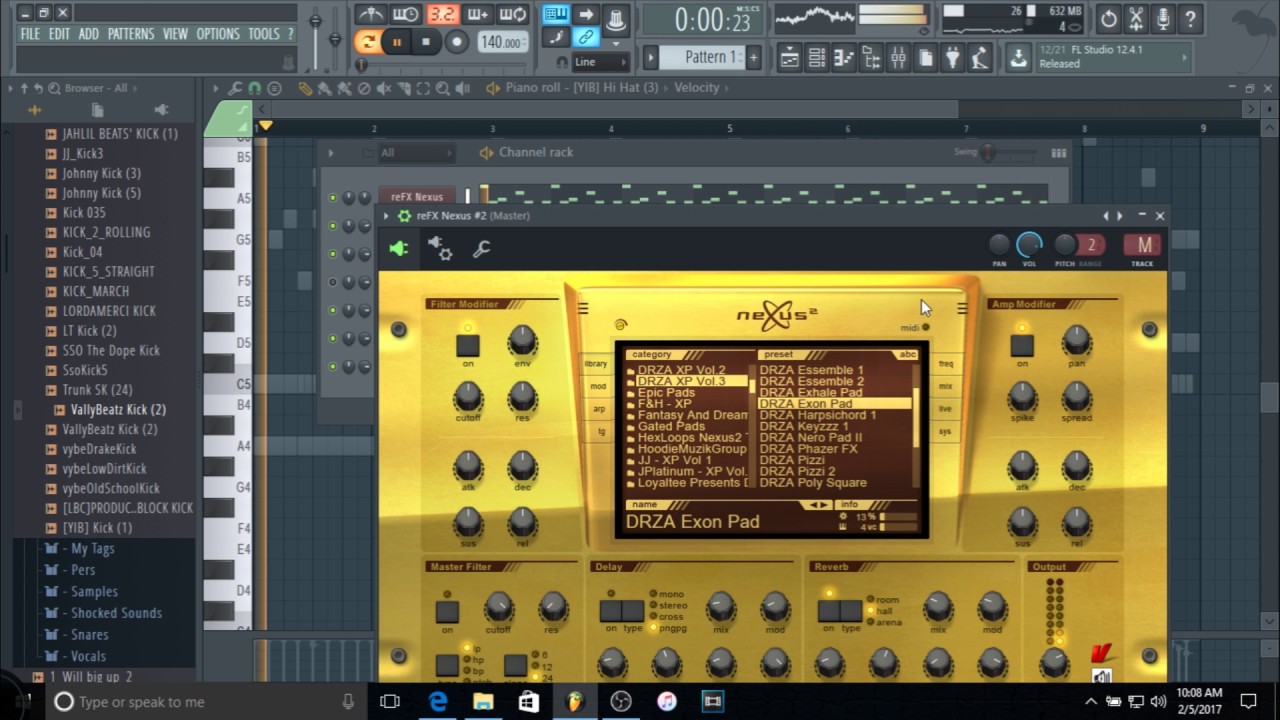Viewport: 1280px width, 720px height.
Task: Click the piano roll magnet snap icon
Action: (x=254, y=88)
